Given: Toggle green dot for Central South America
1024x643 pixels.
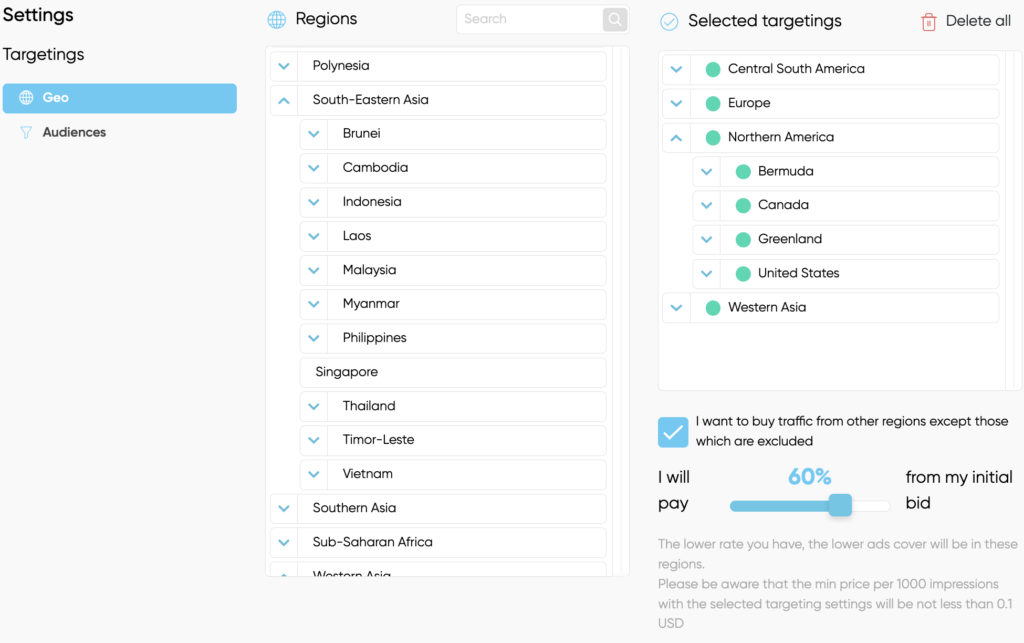Looking at the screenshot, I should pyautogui.click(x=713, y=69).
